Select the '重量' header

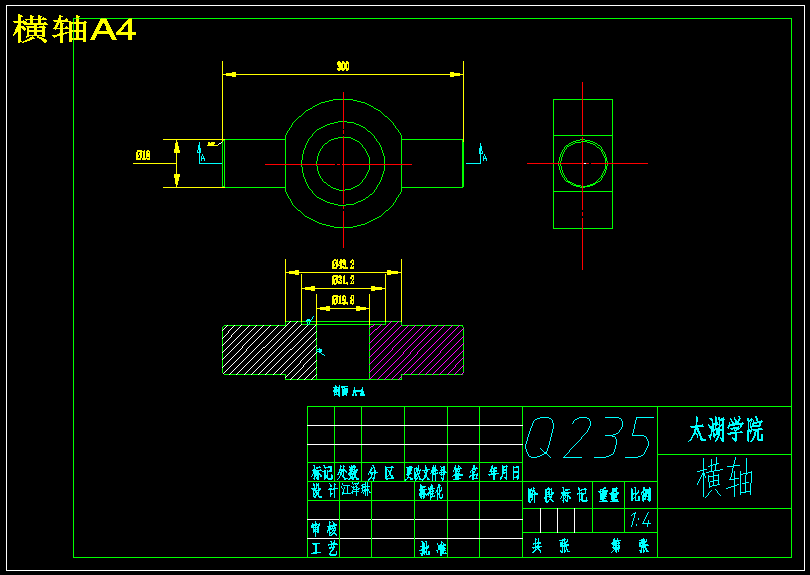(x=609, y=495)
